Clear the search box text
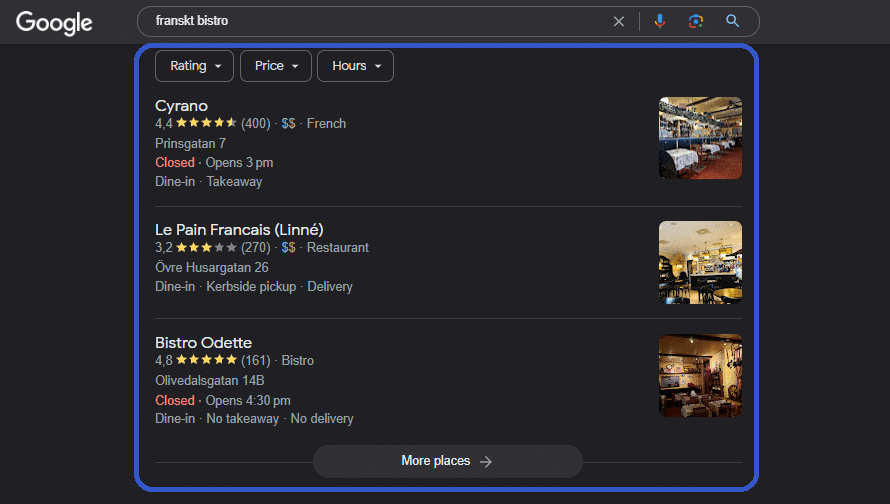Image resolution: width=890 pixels, height=504 pixels. click(x=618, y=21)
